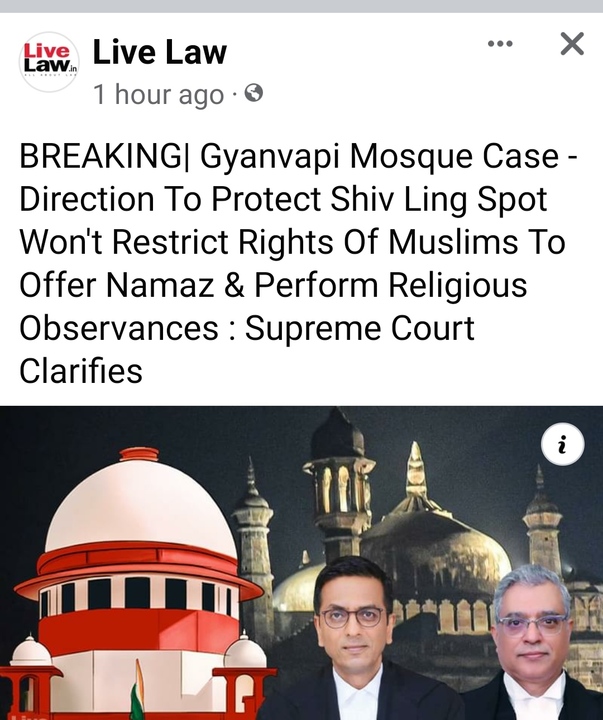603x720 pixels.
Task: Click the gray-haired judge portrait on right
Action: coord(533,644)
